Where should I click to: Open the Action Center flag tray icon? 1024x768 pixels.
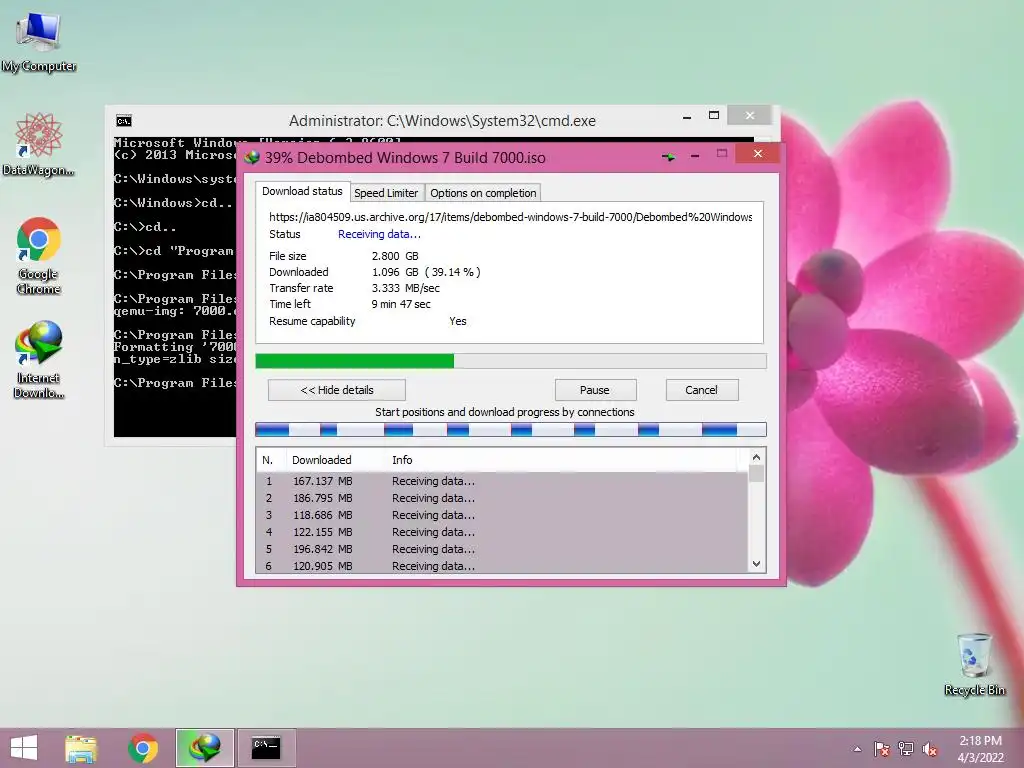pyautogui.click(x=882, y=749)
